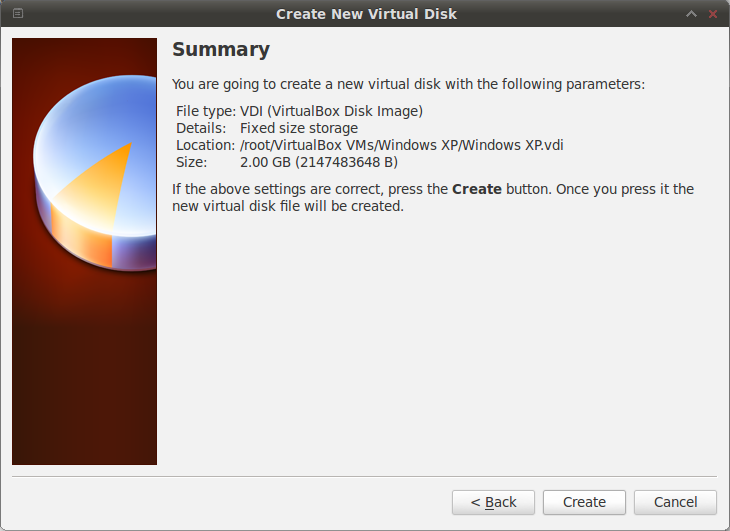
Task: Cancel the virtual disk wizard
Action: 675,502
